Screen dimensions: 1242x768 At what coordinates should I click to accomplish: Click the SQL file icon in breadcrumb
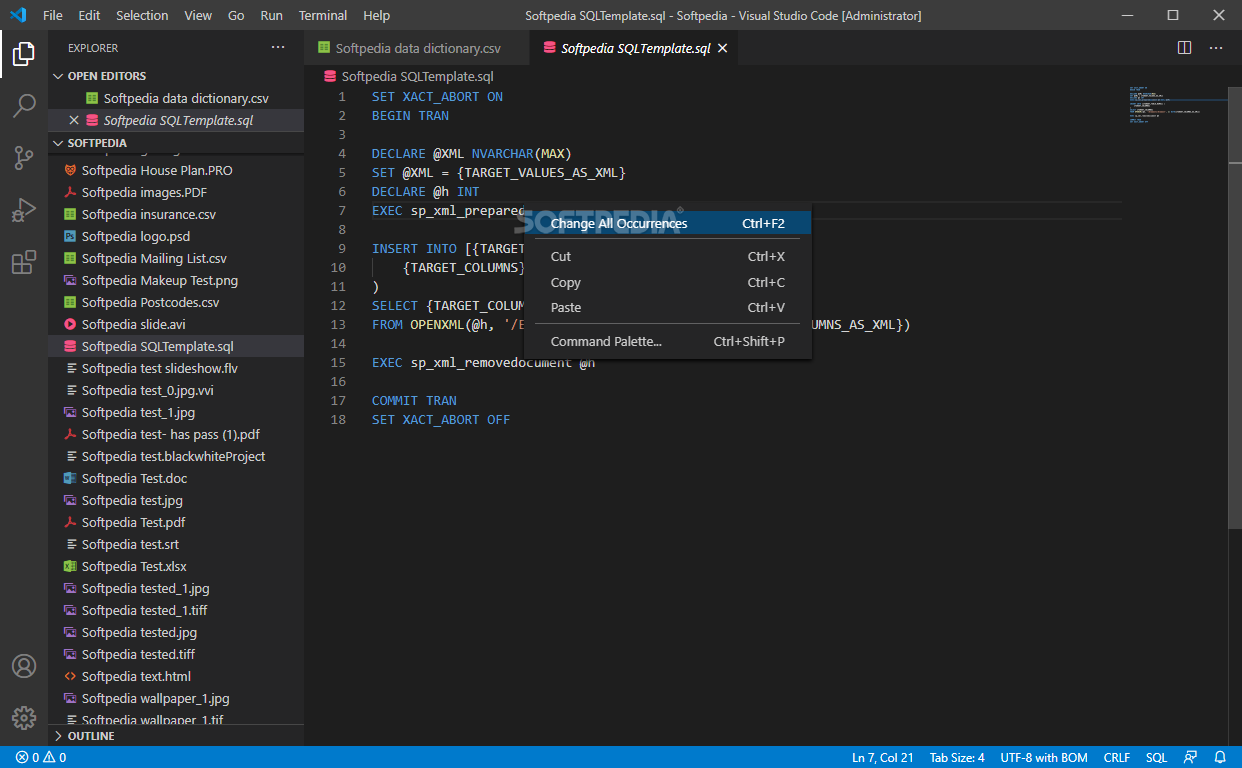click(330, 76)
